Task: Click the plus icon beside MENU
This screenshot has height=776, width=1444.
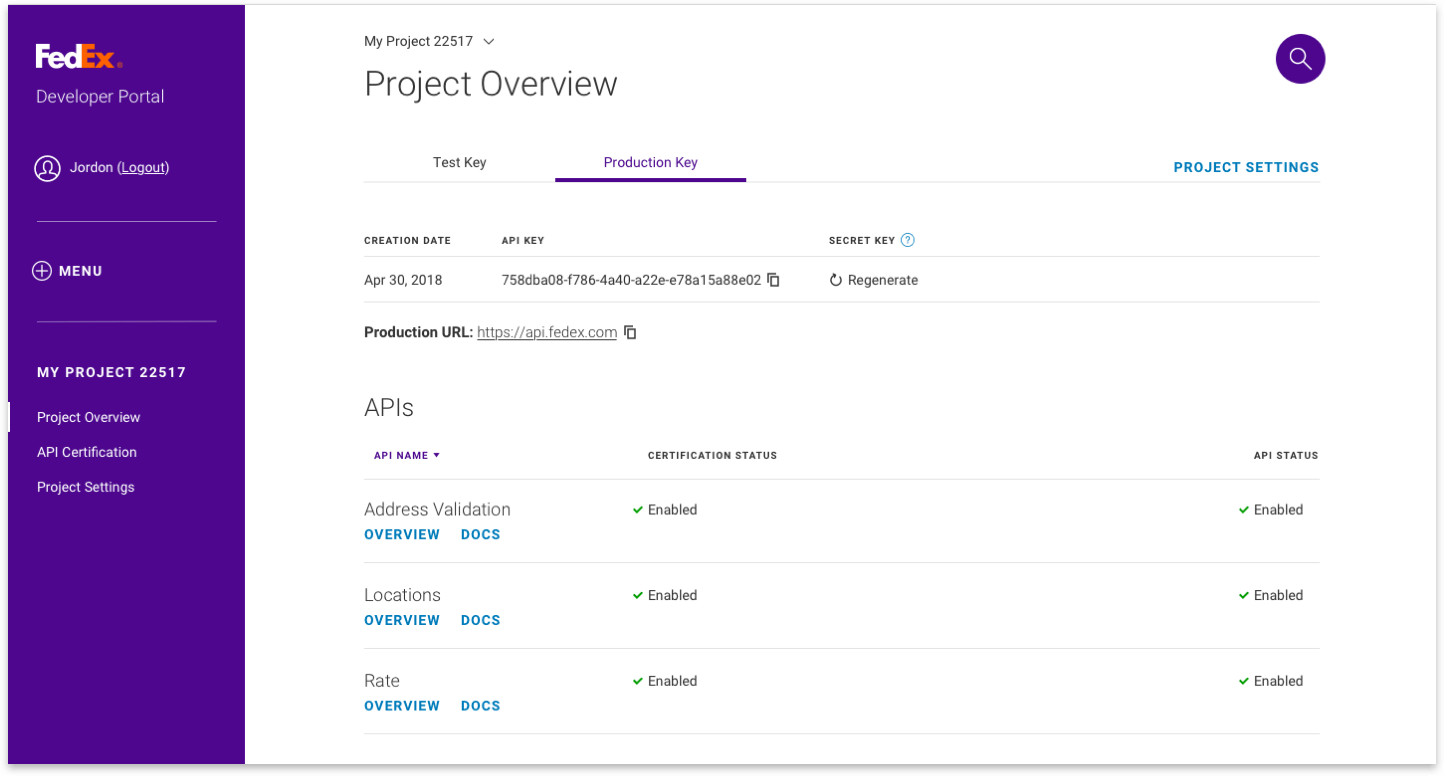Action: [x=42, y=271]
